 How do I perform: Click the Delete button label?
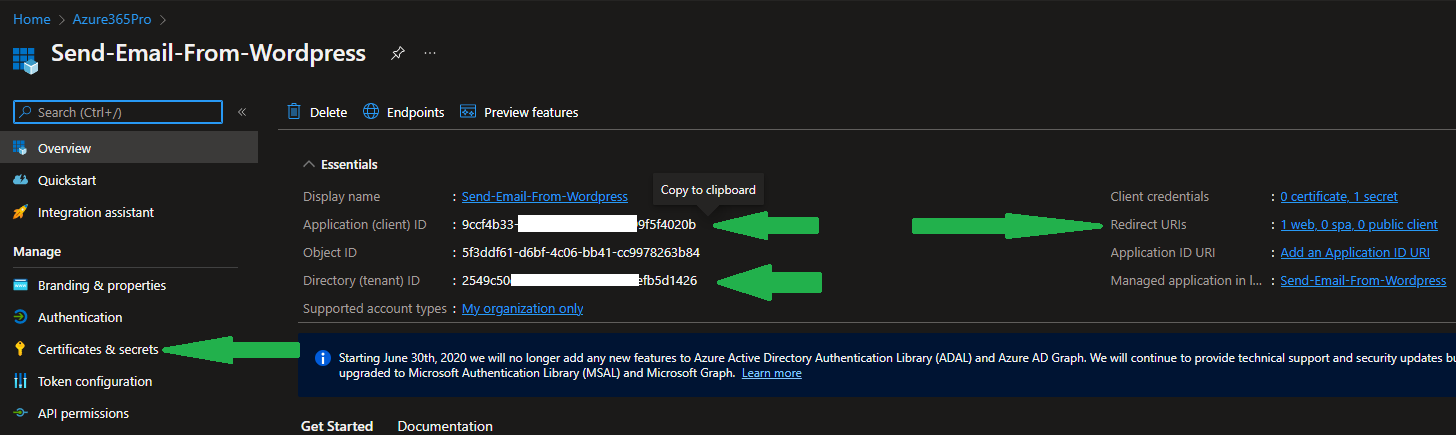coord(328,112)
